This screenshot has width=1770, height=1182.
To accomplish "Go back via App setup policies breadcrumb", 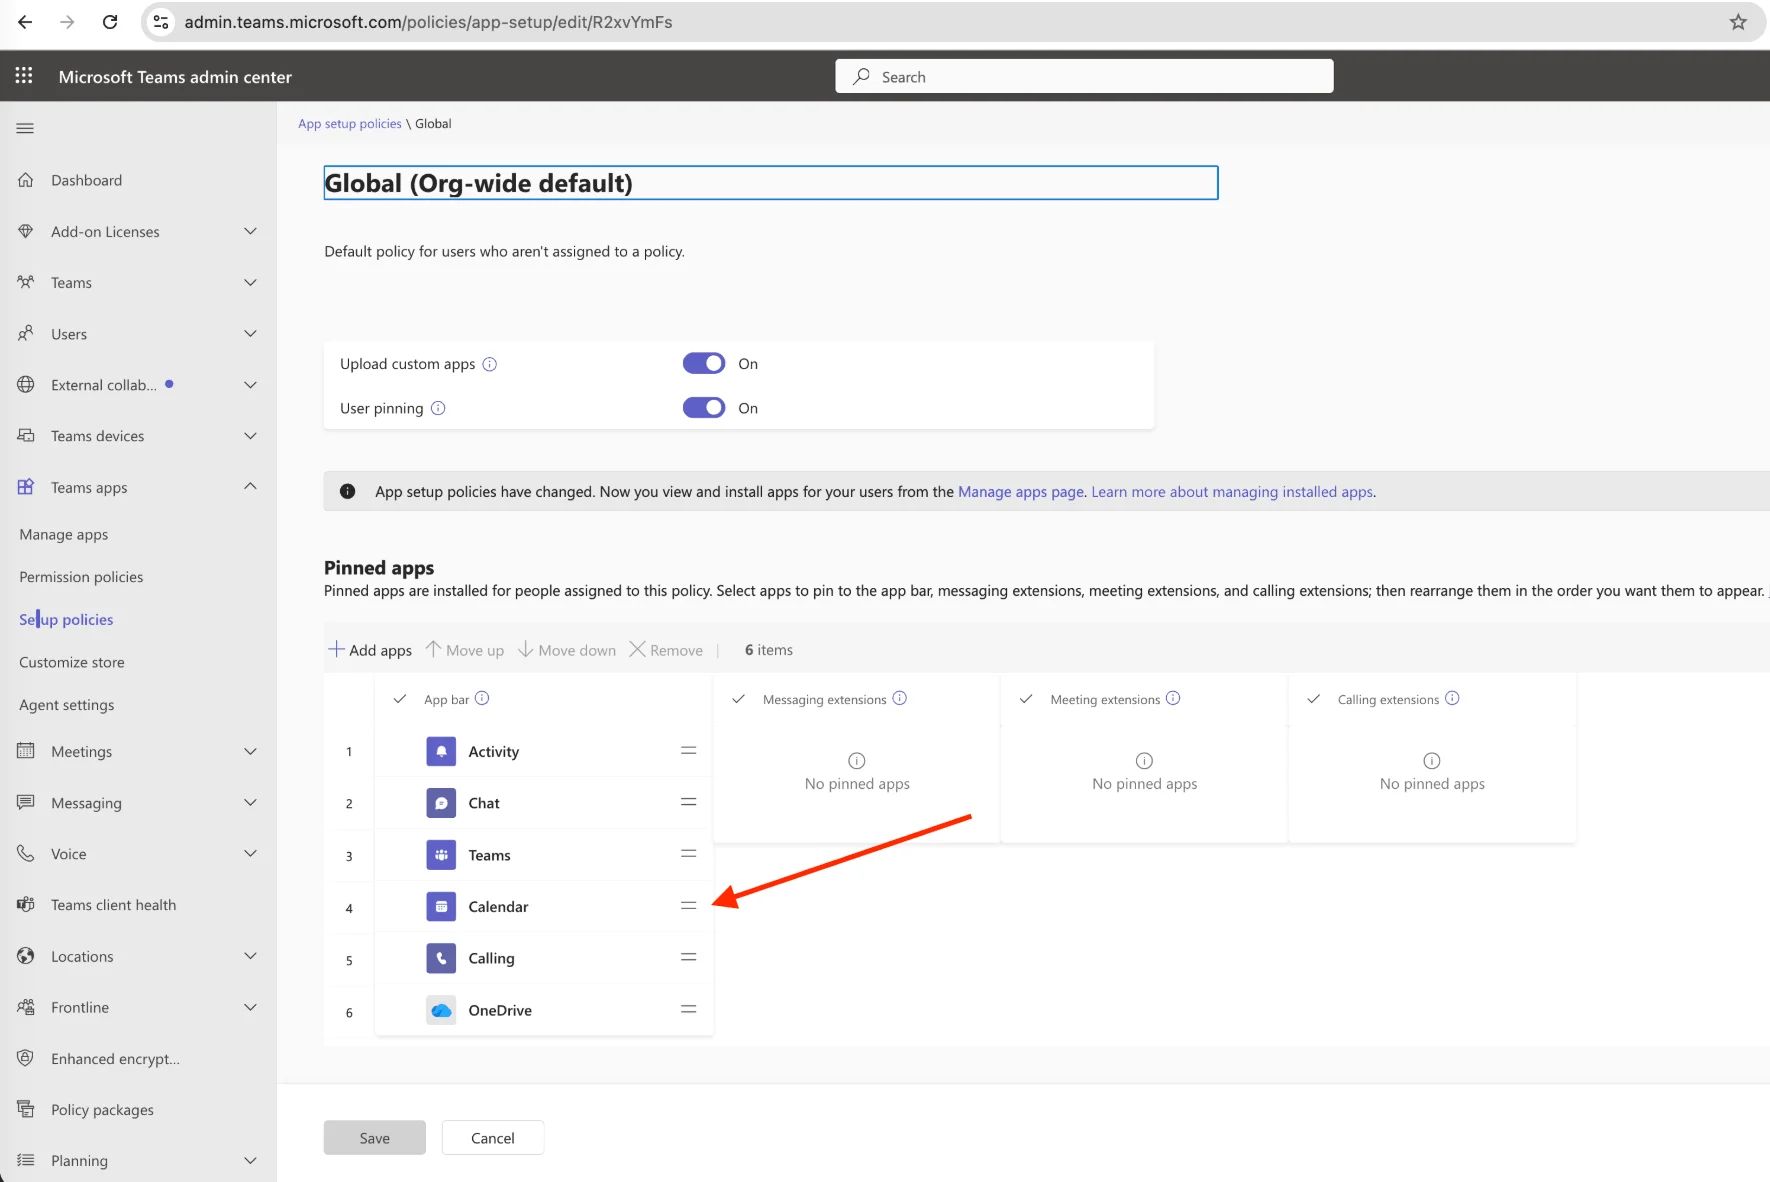I will [x=350, y=124].
